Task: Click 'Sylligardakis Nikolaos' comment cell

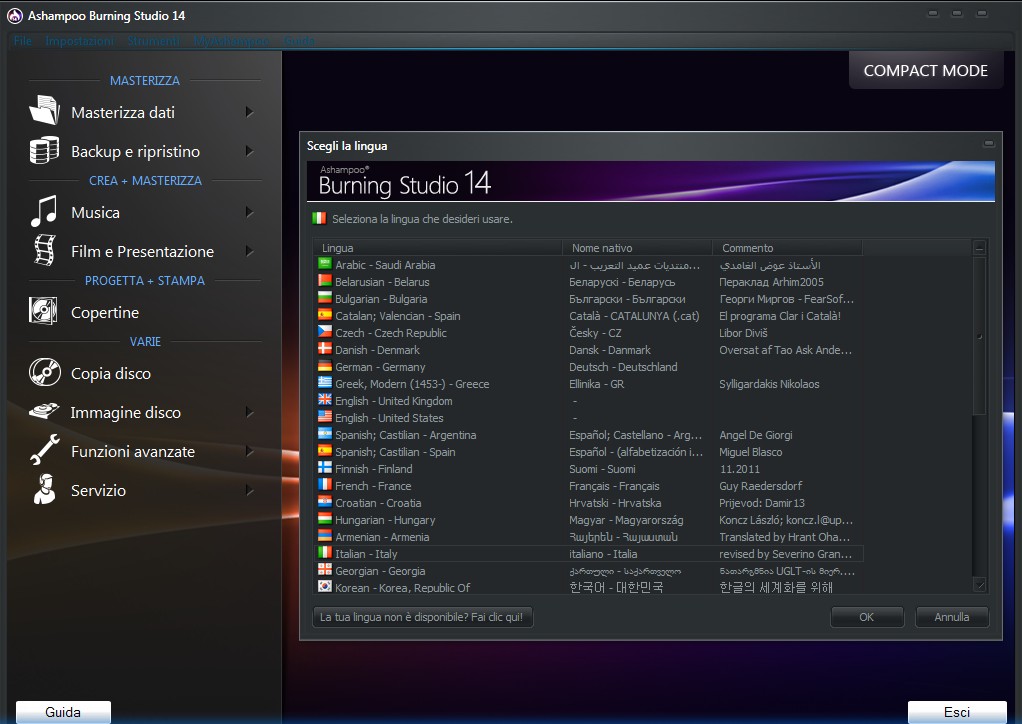Action: [x=769, y=384]
